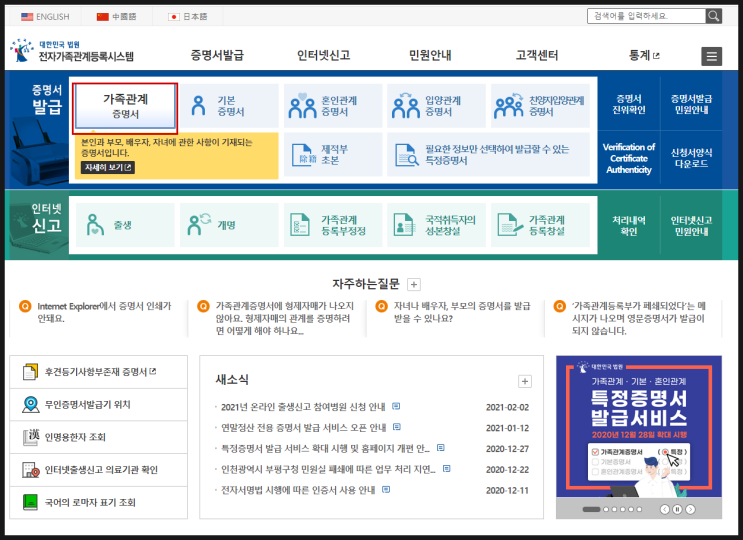The image size is (743, 540).
Task: Click the search magnifier icon
Action: point(713,16)
